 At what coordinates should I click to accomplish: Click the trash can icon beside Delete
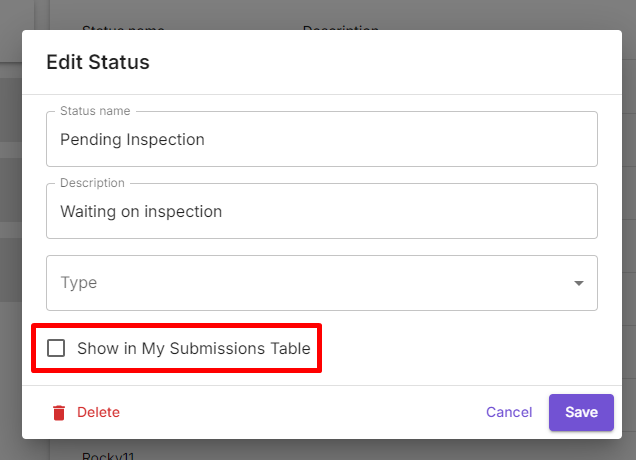tap(59, 412)
